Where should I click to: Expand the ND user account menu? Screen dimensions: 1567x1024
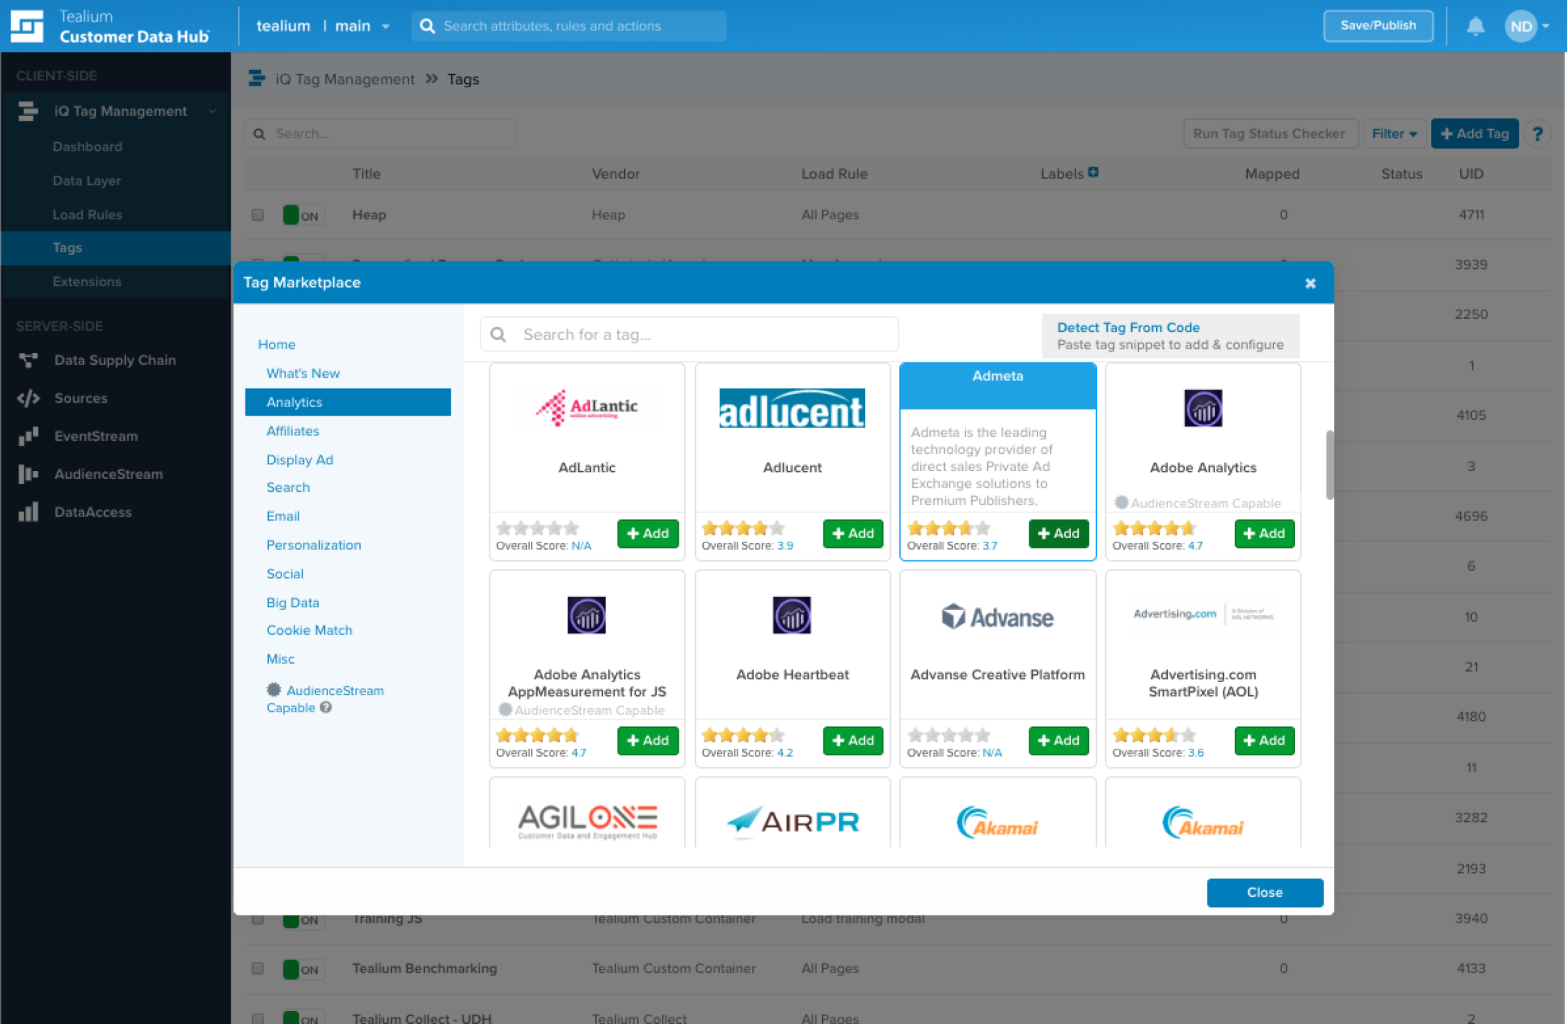(x=1530, y=26)
